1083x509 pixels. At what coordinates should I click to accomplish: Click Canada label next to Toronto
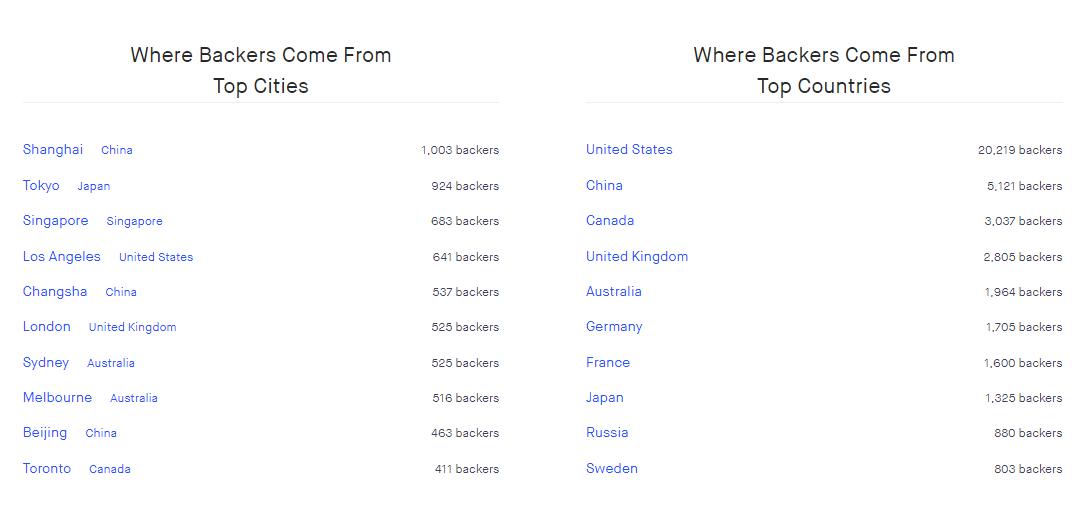110,469
